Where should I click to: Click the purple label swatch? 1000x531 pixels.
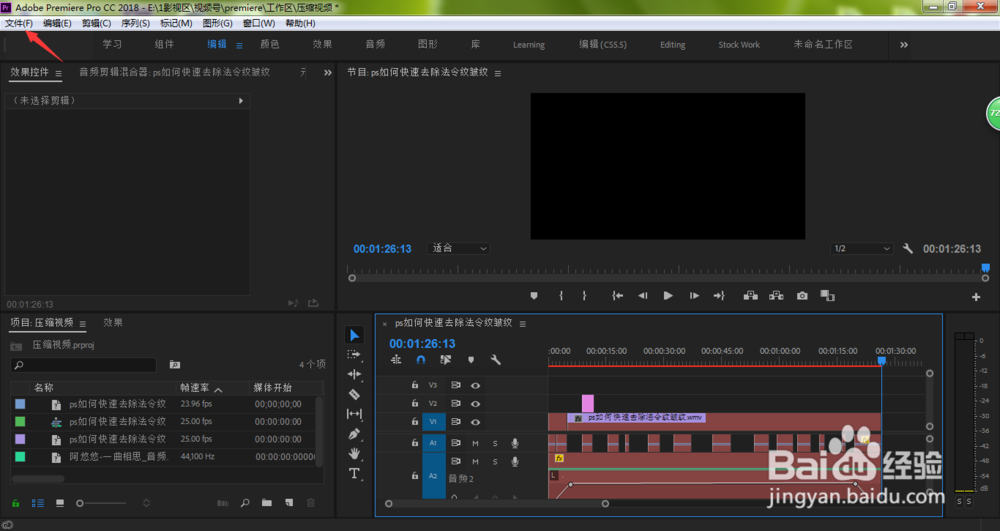coord(20,439)
